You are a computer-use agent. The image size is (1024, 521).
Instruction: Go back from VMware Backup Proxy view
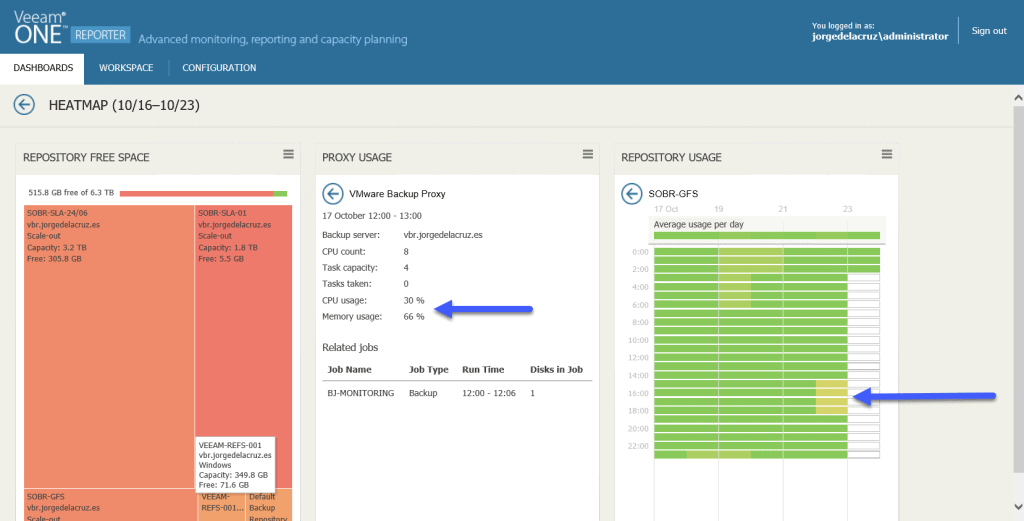pyautogui.click(x=332, y=193)
